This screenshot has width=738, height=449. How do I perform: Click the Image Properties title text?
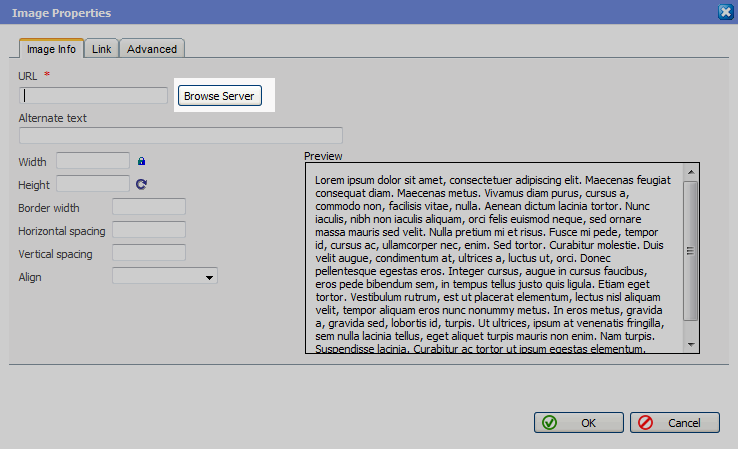pyautogui.click(x=62, y=13)
